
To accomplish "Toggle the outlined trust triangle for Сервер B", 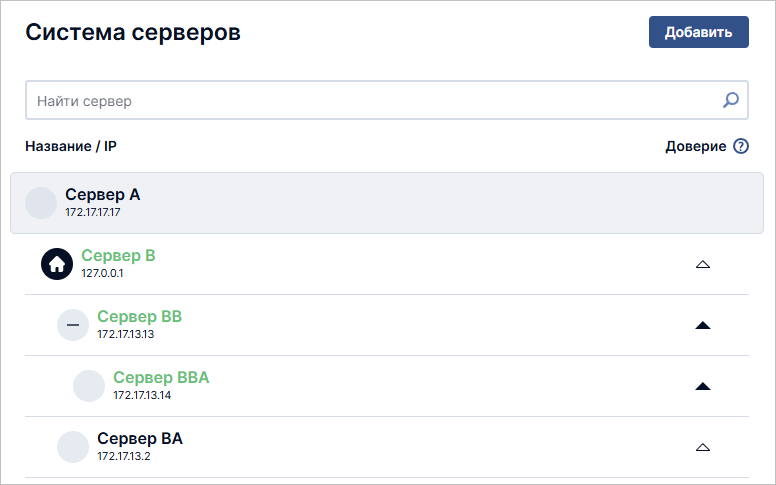I will (x=703, y=264).
